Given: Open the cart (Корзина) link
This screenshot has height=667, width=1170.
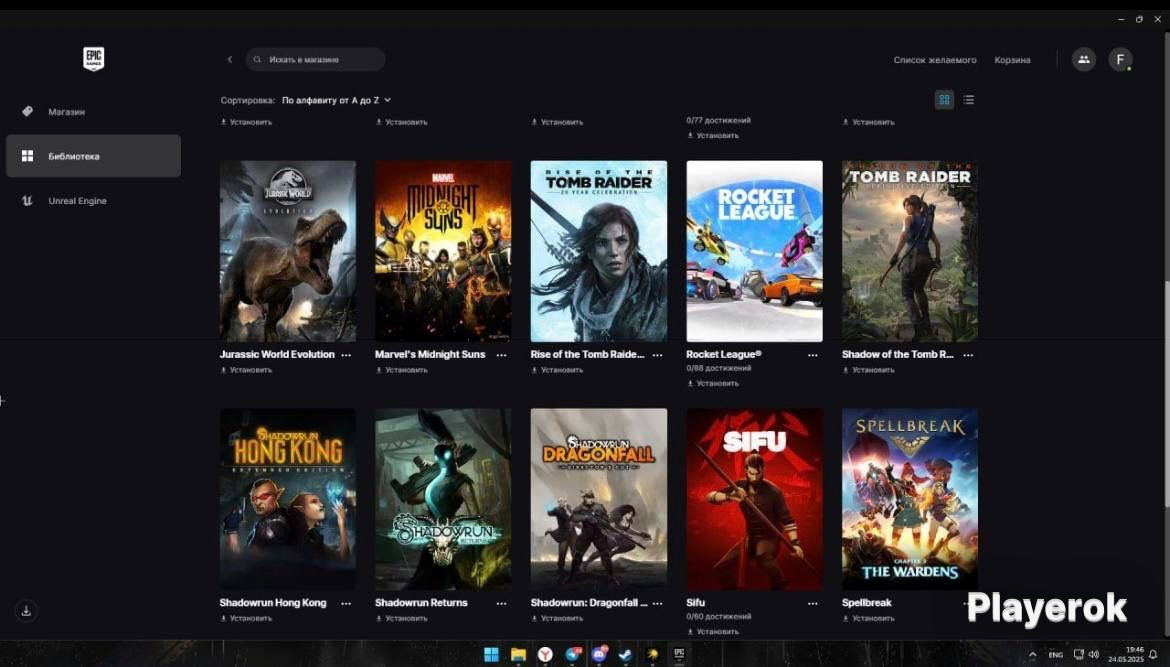Looking at the screenshot, I should pos(1012,60).
